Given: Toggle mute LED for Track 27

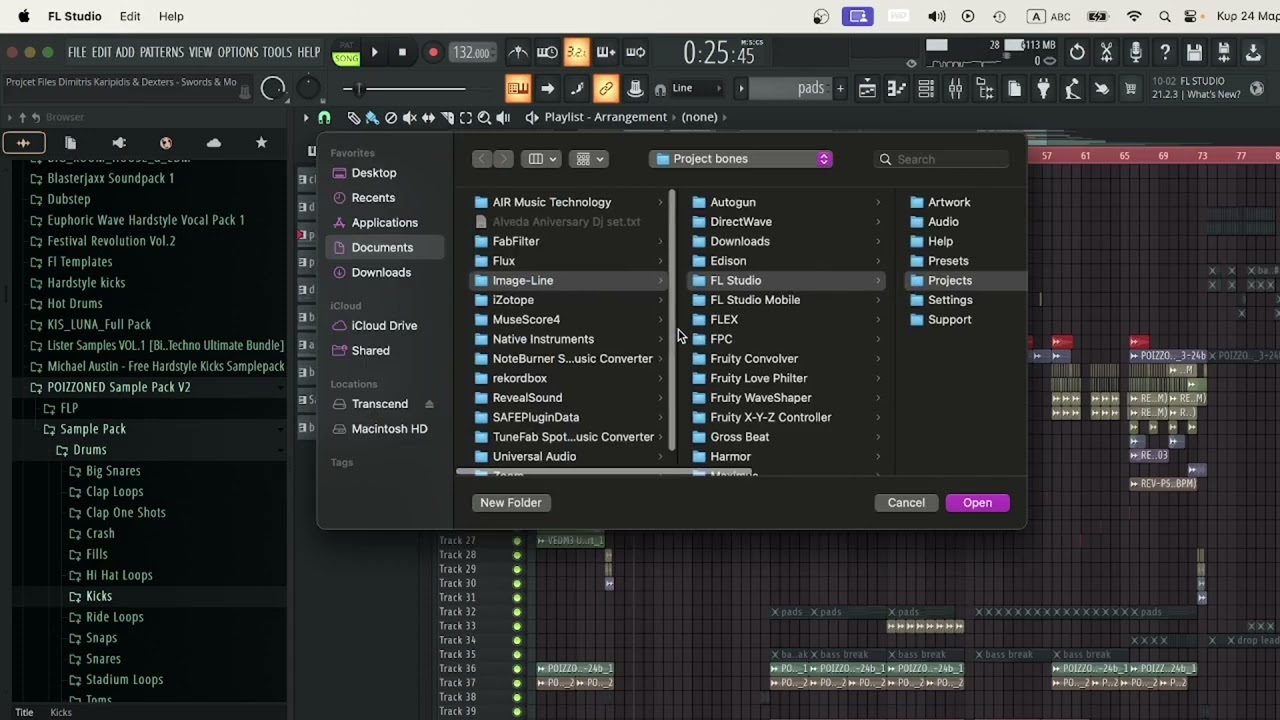Looking at the screenshot, I should coord(517,541).
